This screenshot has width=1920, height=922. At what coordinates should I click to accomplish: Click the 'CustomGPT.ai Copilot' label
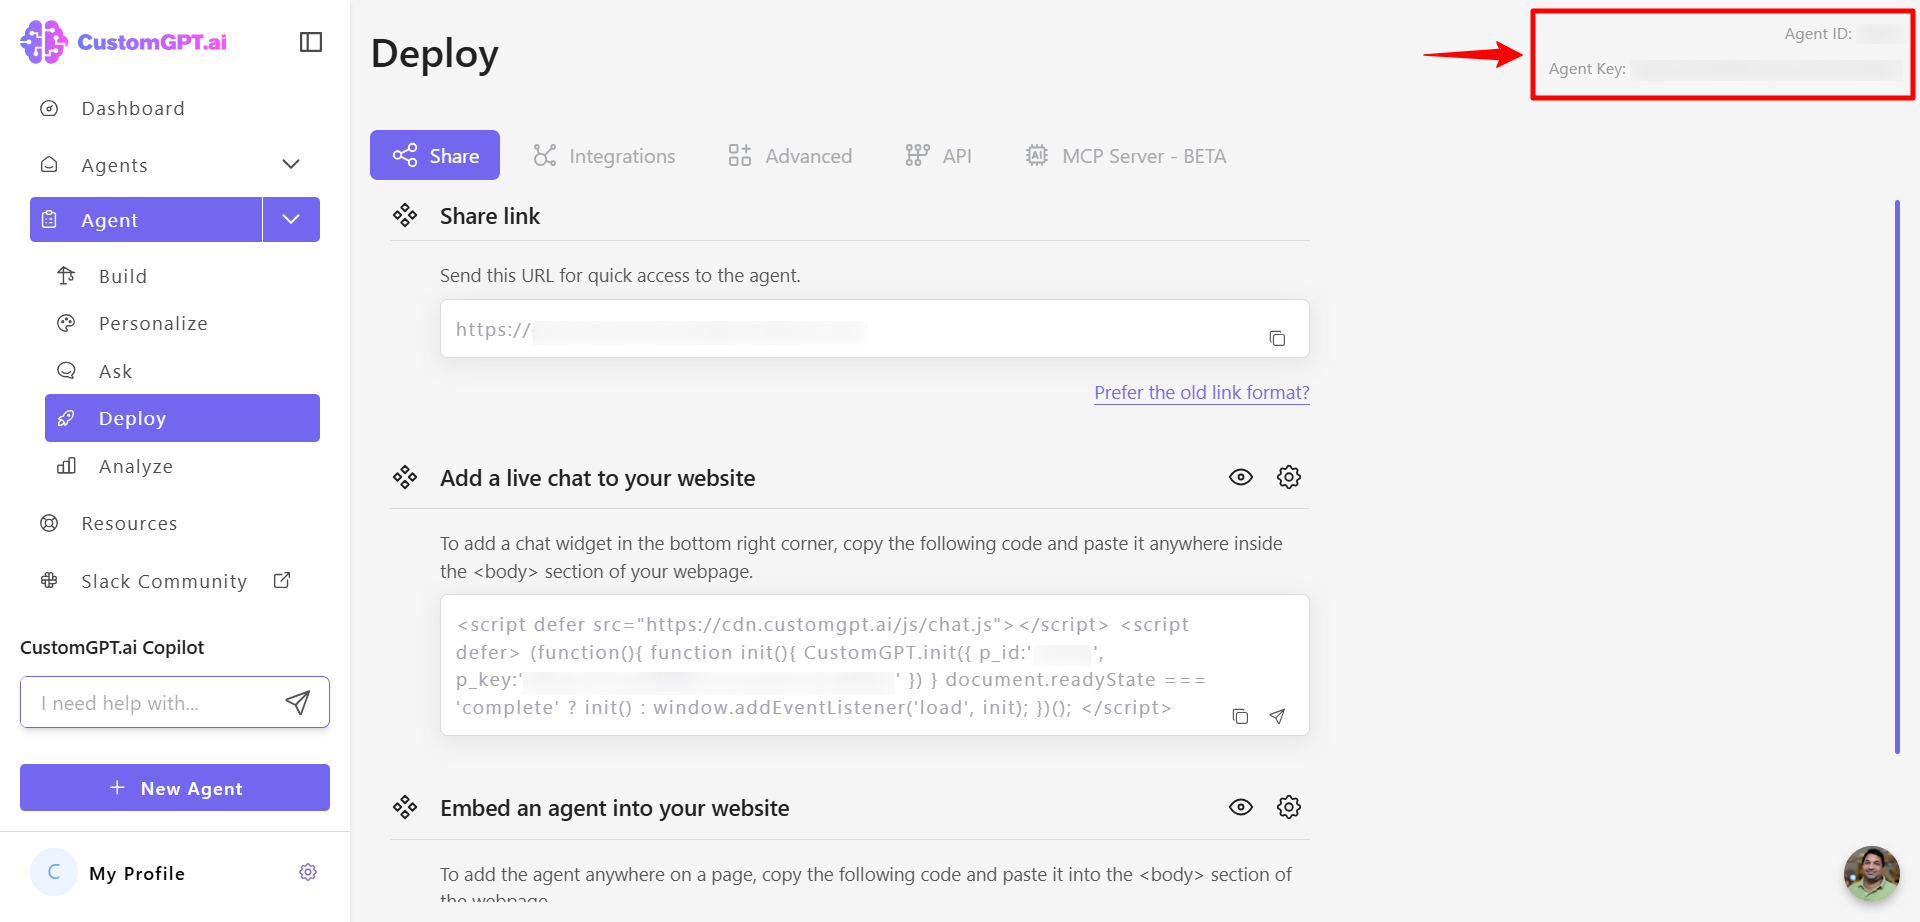[112, 647]
